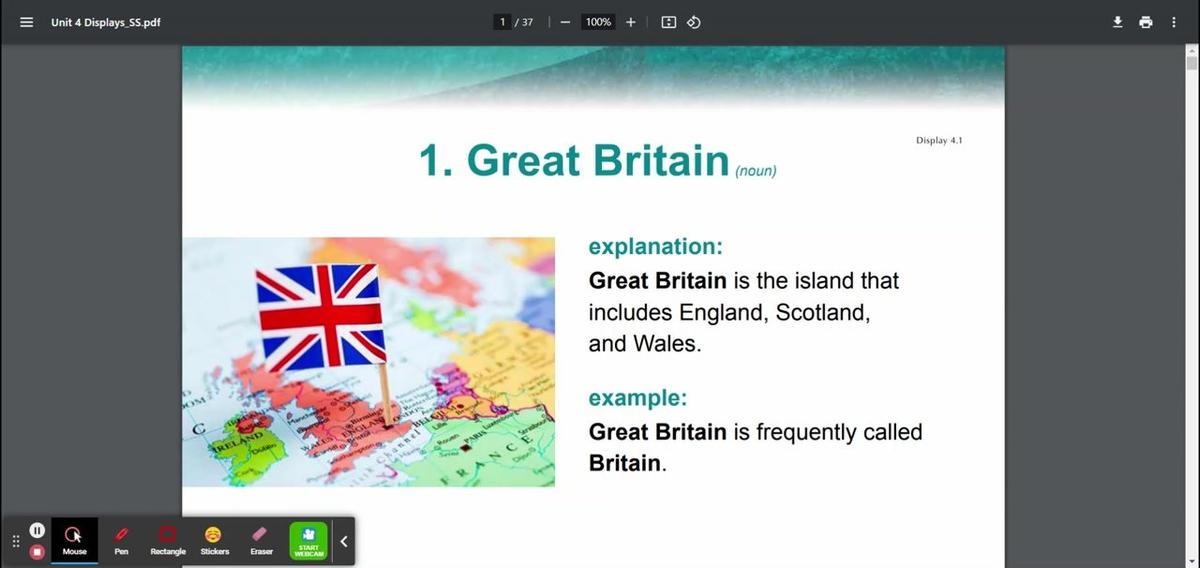Viewport: 1200px width, 568px height.
Task: Click the bold word 'Britain.' at end
Action: pyautogui.click(x=627, y=463)
